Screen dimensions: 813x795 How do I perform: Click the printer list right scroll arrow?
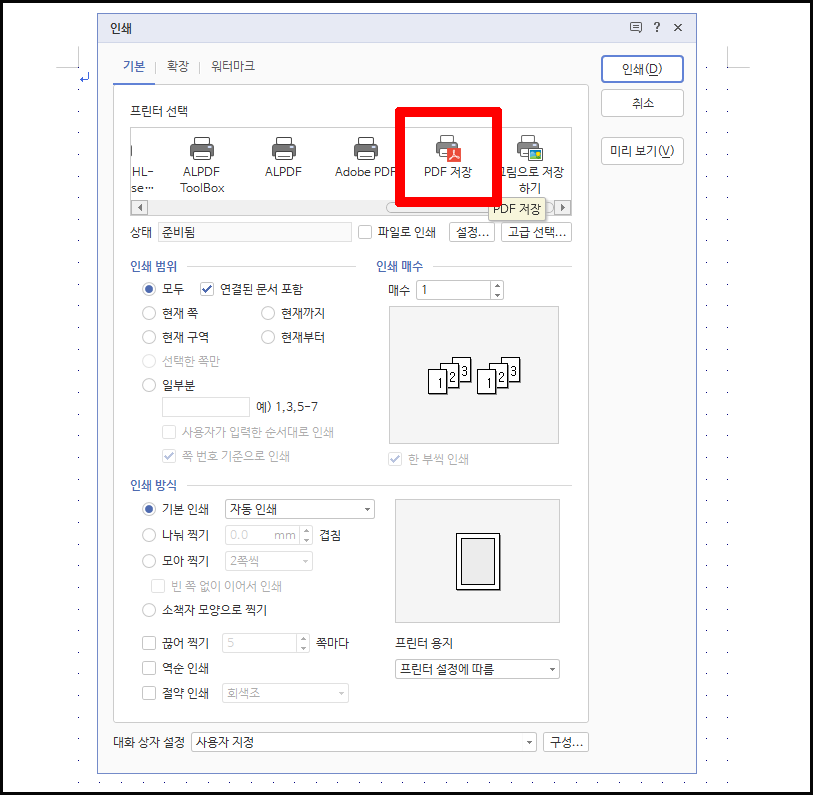562,207
